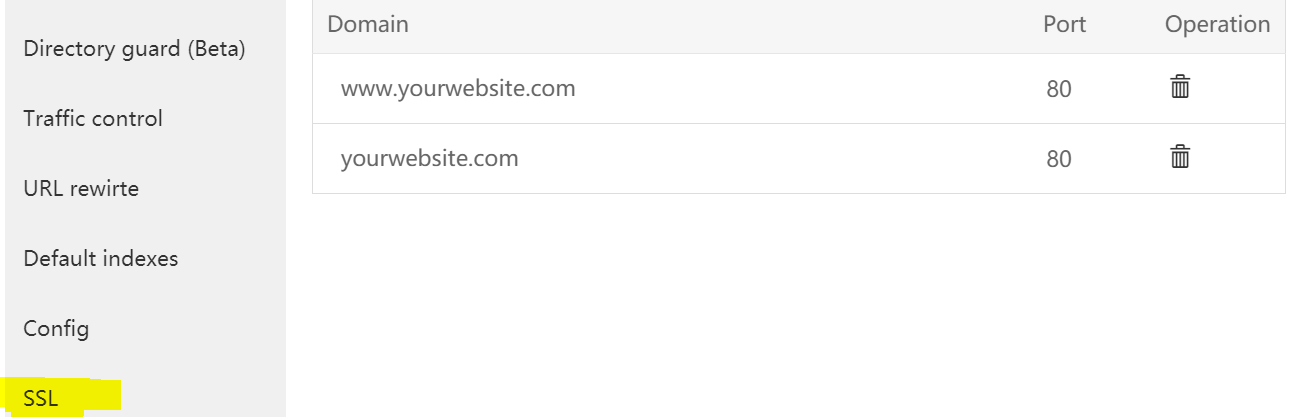Select the URL rewirte menu item
1295x417 pixels.
tap(81, 188)
